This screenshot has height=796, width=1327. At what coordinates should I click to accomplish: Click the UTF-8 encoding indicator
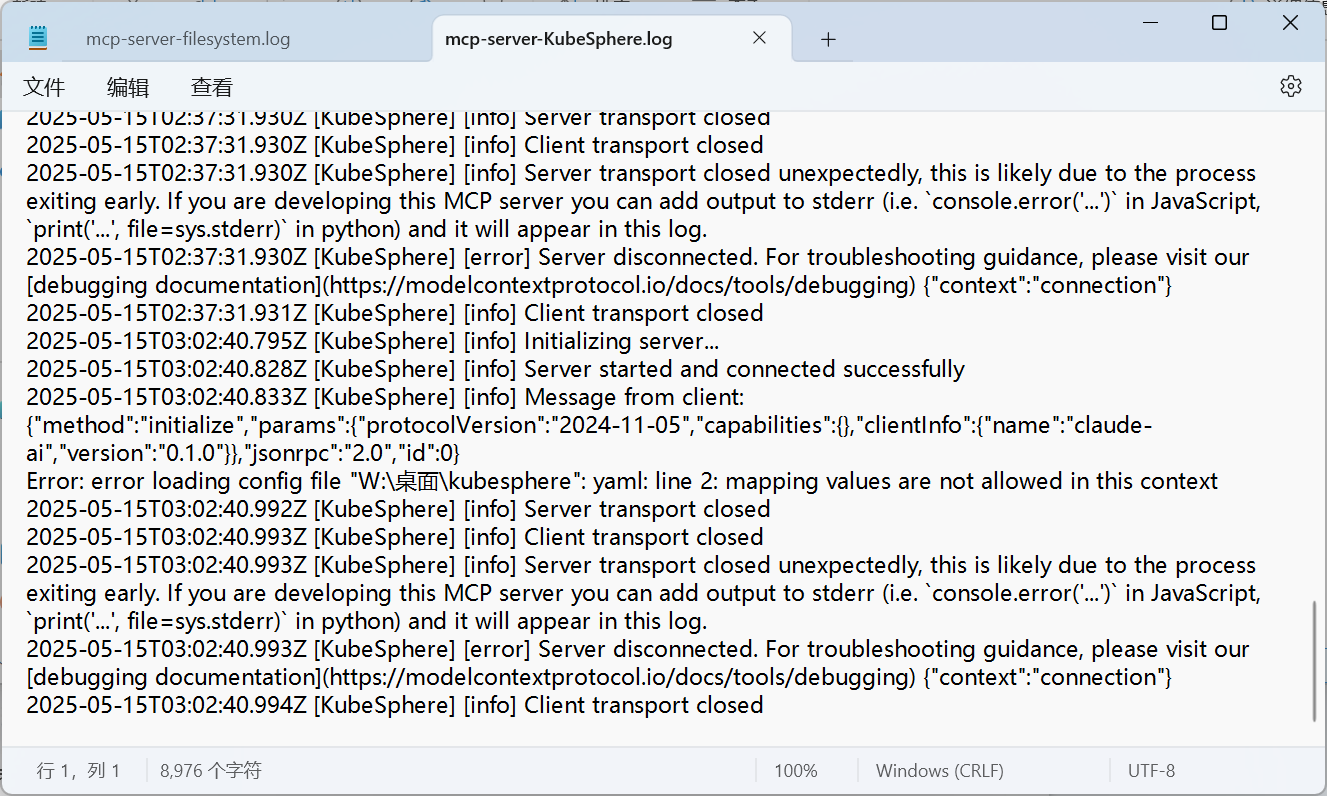point(1152,771)
